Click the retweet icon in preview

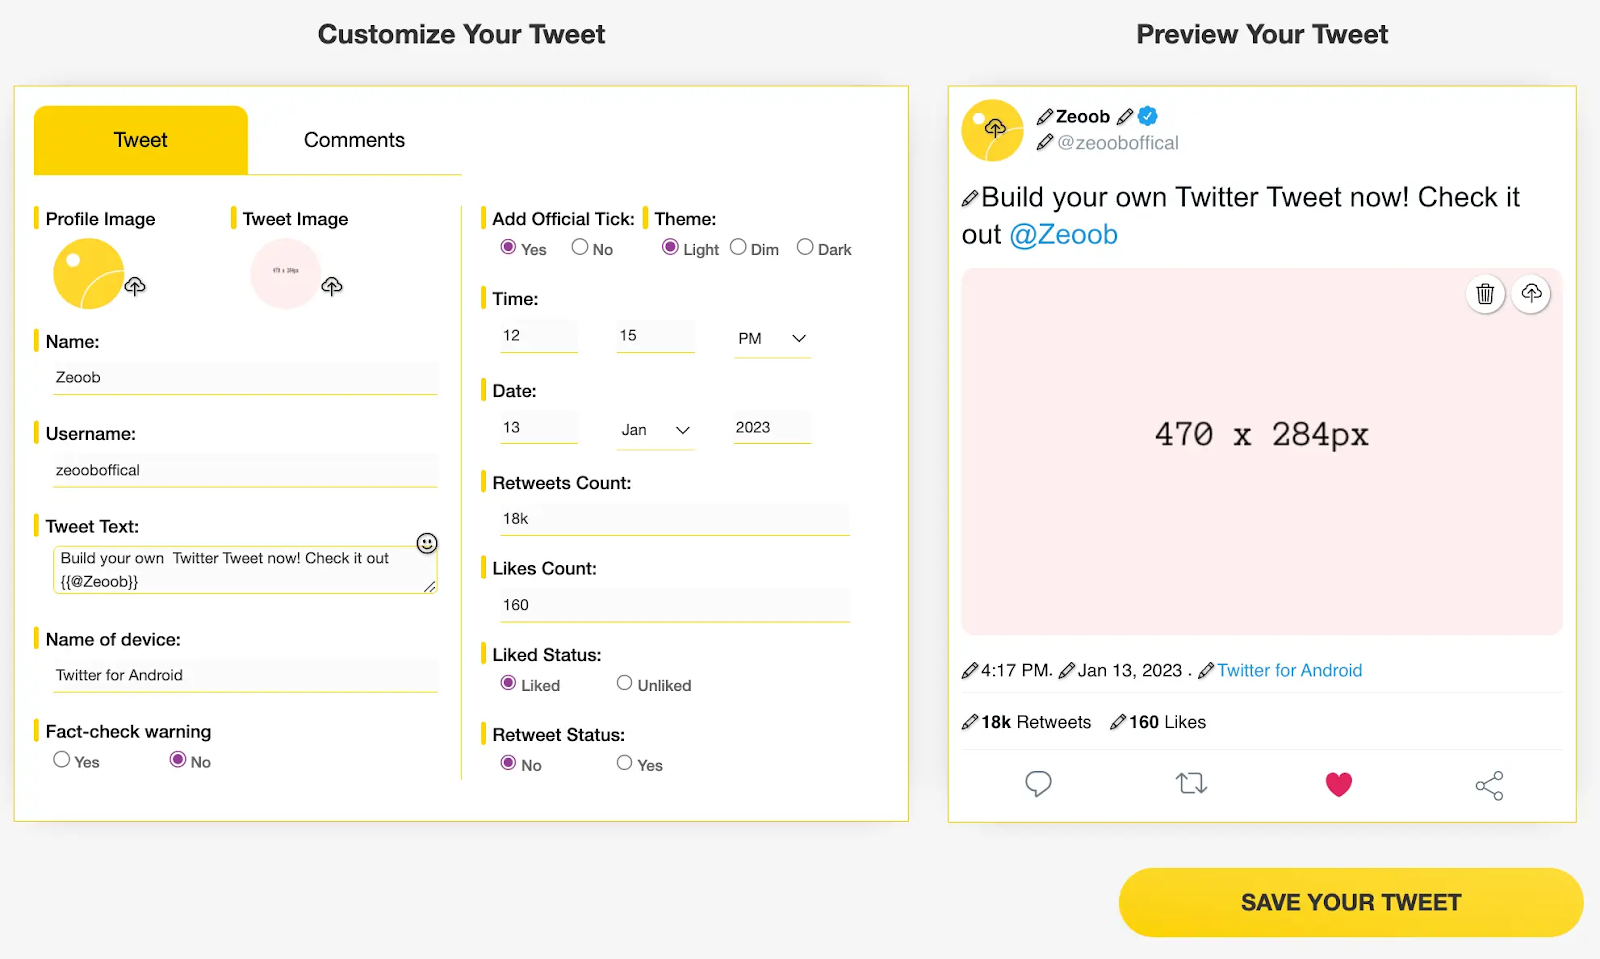point(1191,784)
